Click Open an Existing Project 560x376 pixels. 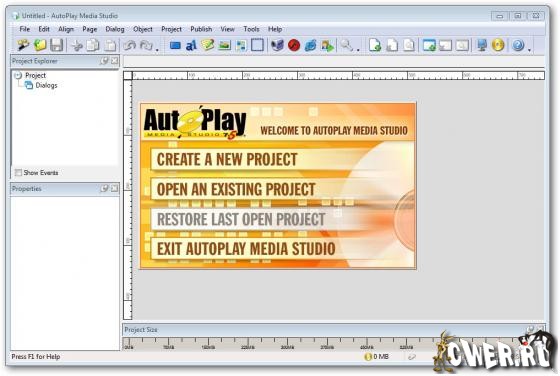[236, 189]
